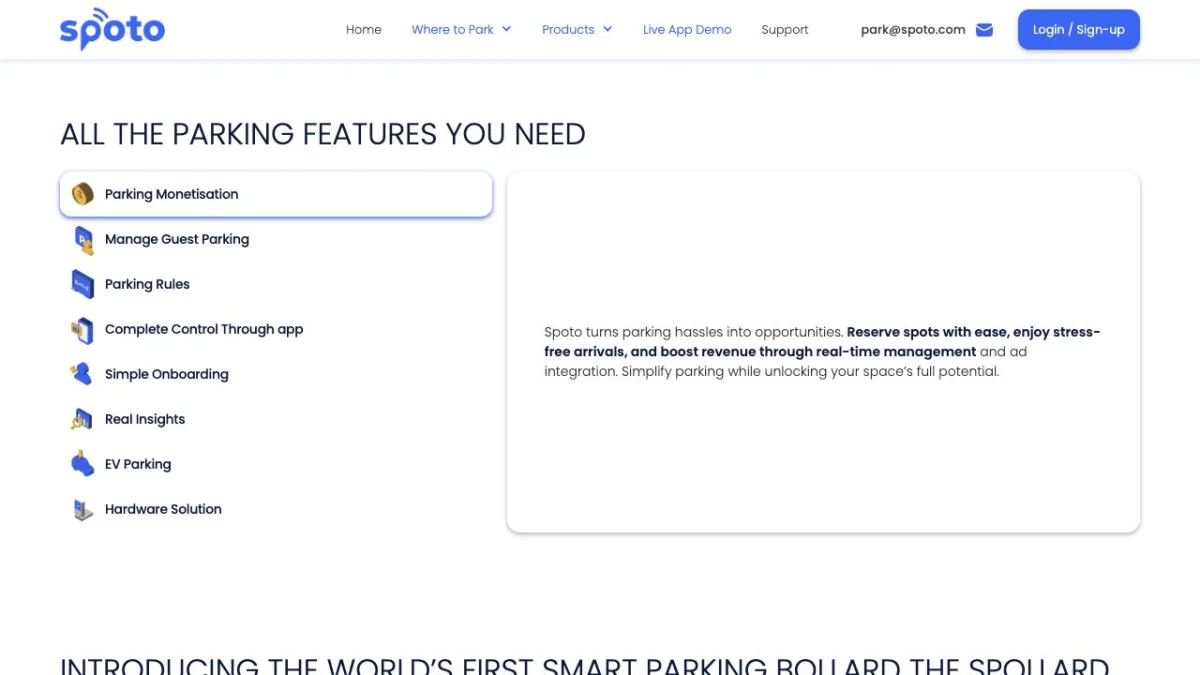Select the Simple Onboarding tab
The image size is (1200, 675).
coord(276,374)
